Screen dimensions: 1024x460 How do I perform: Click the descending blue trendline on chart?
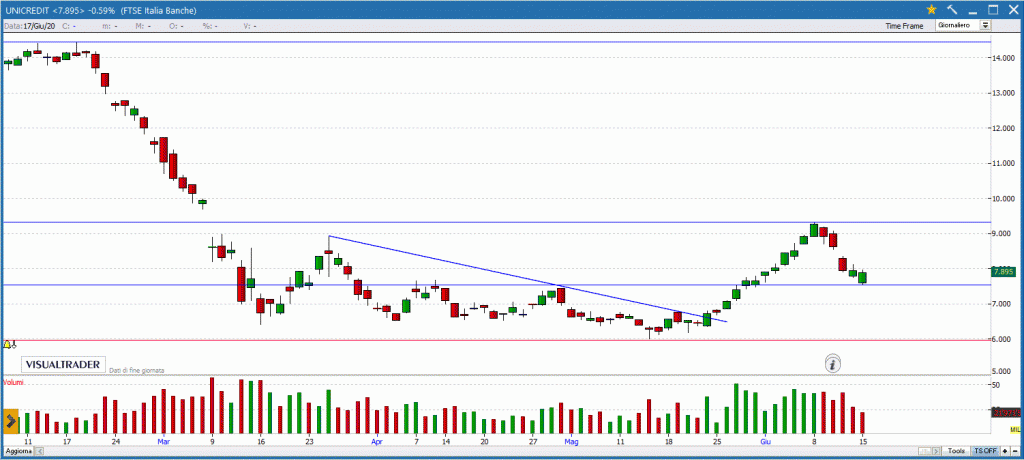click(x=527, y=278)
